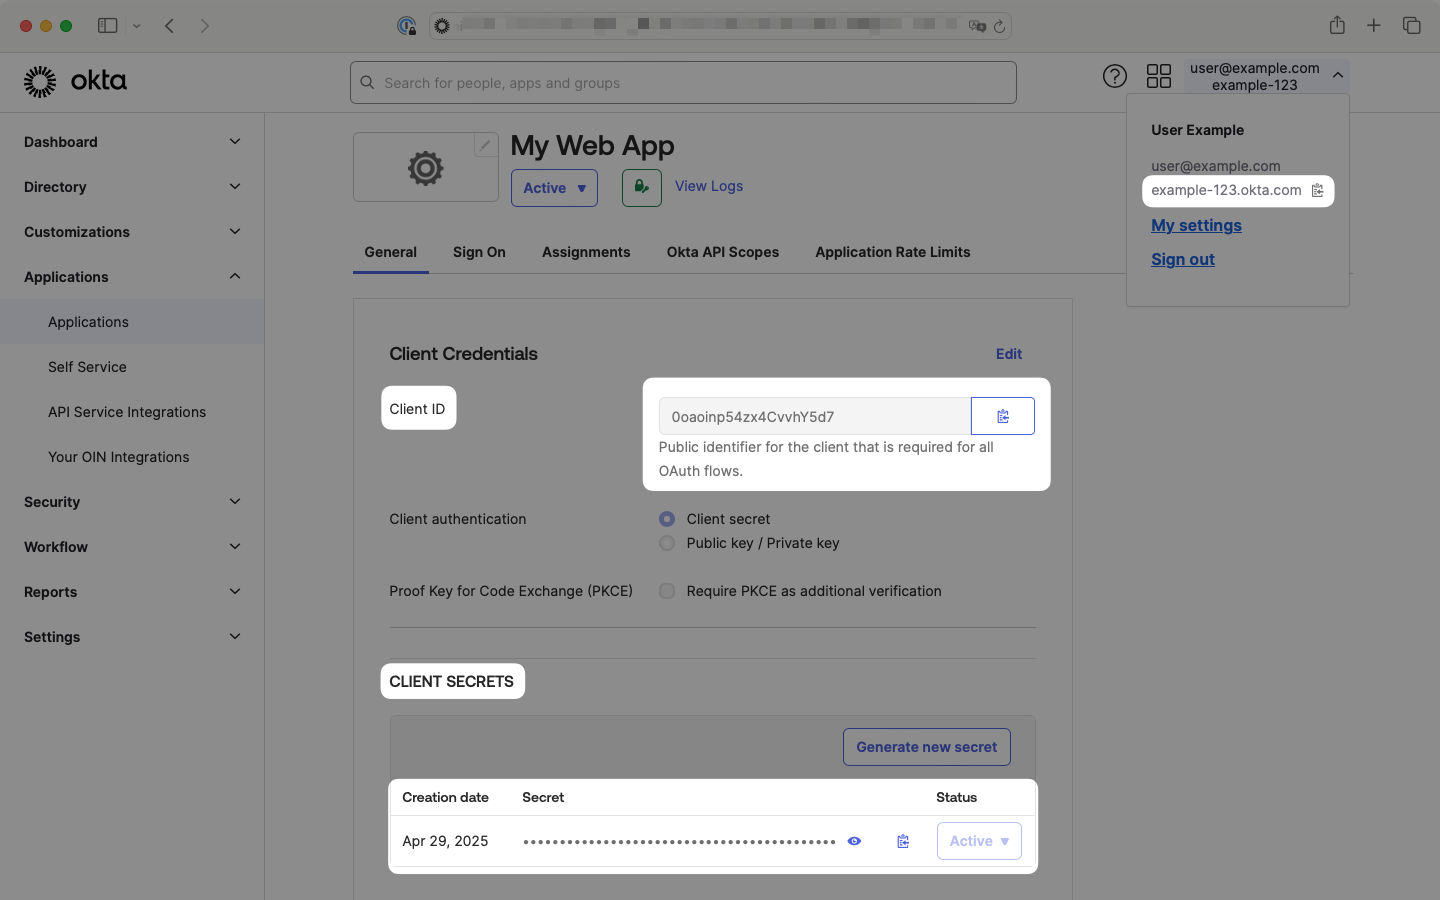
Task: Select Public key / Private key authentication
Action: (x=667, y=543)
